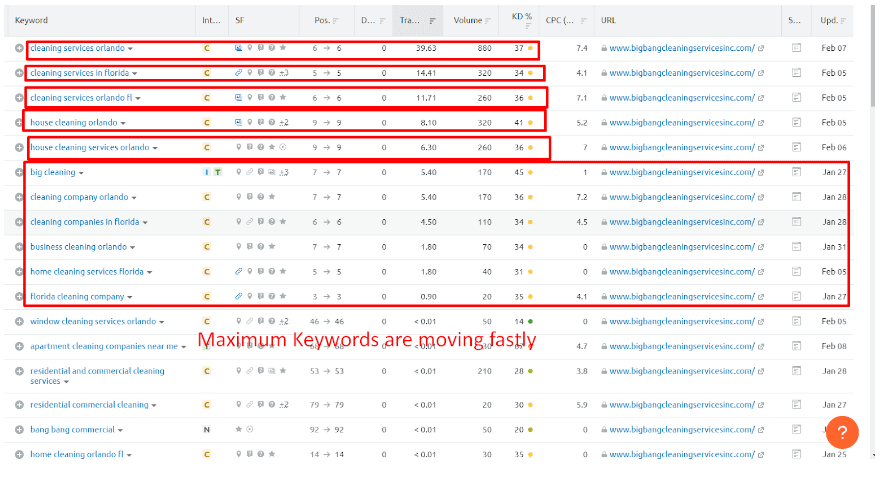
Task: Expand row for cleaning services orlando with plus icon
Action: (x=19, y=48)
